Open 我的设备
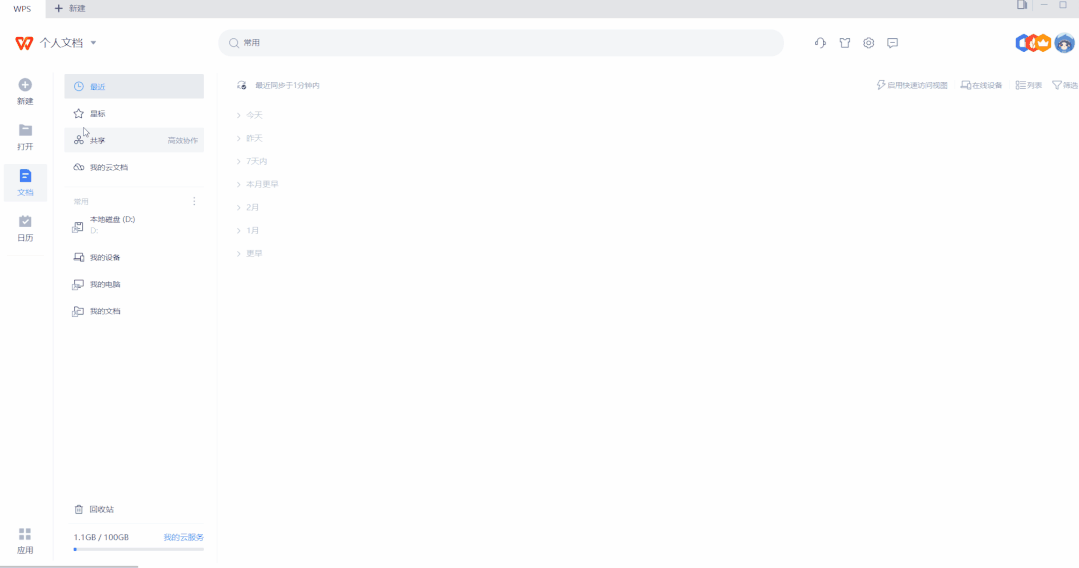 pos(134,257)
